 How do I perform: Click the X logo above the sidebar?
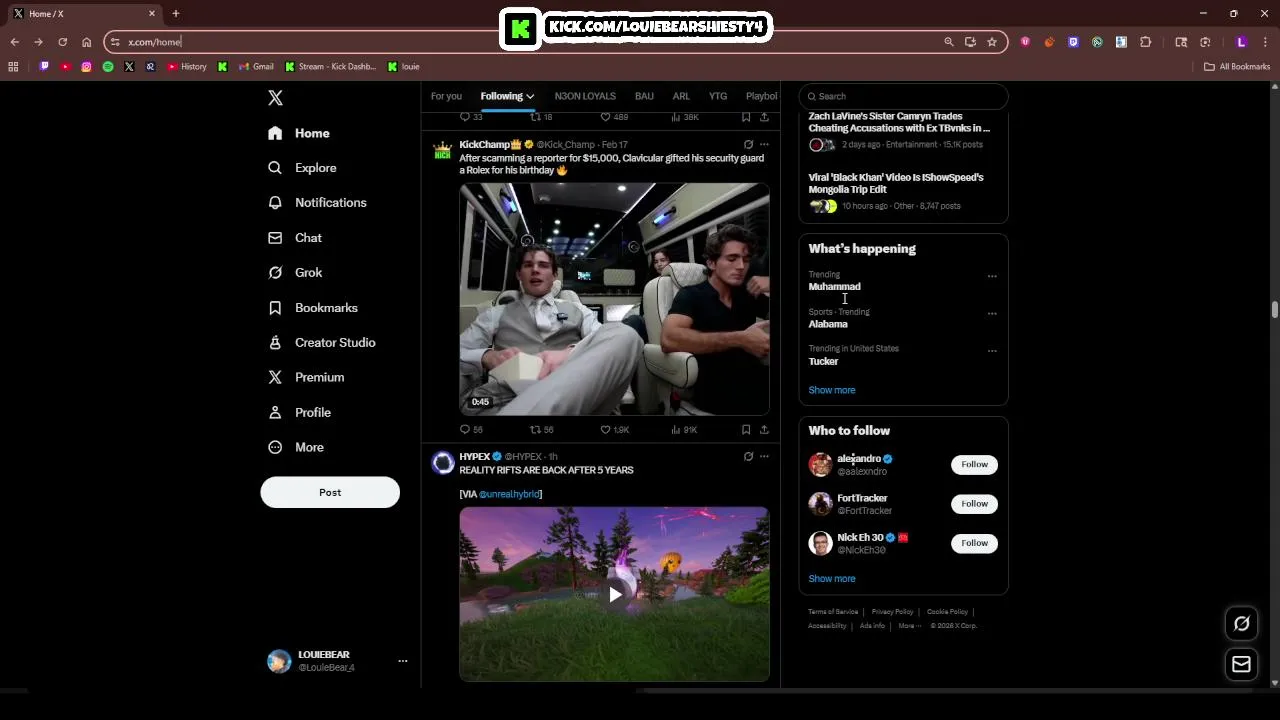[x=275, y=97]
